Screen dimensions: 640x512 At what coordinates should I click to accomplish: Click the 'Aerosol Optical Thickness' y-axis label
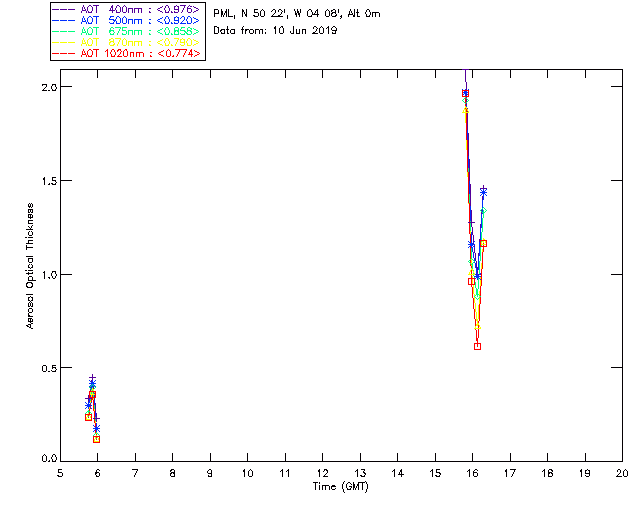30,266
